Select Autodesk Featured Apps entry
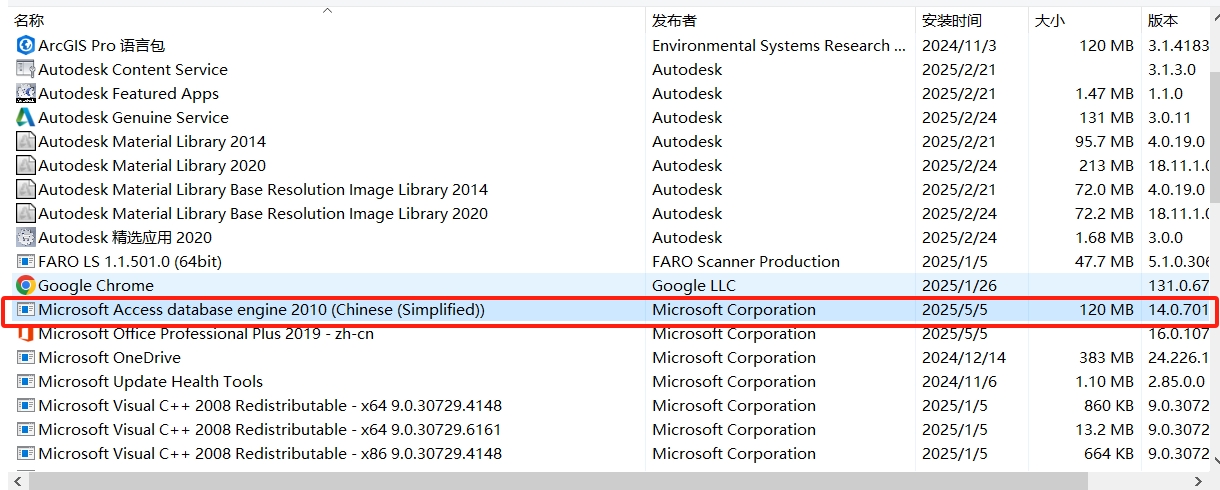The height and width of the screenshot is (490, 1220). click(609, 93)
